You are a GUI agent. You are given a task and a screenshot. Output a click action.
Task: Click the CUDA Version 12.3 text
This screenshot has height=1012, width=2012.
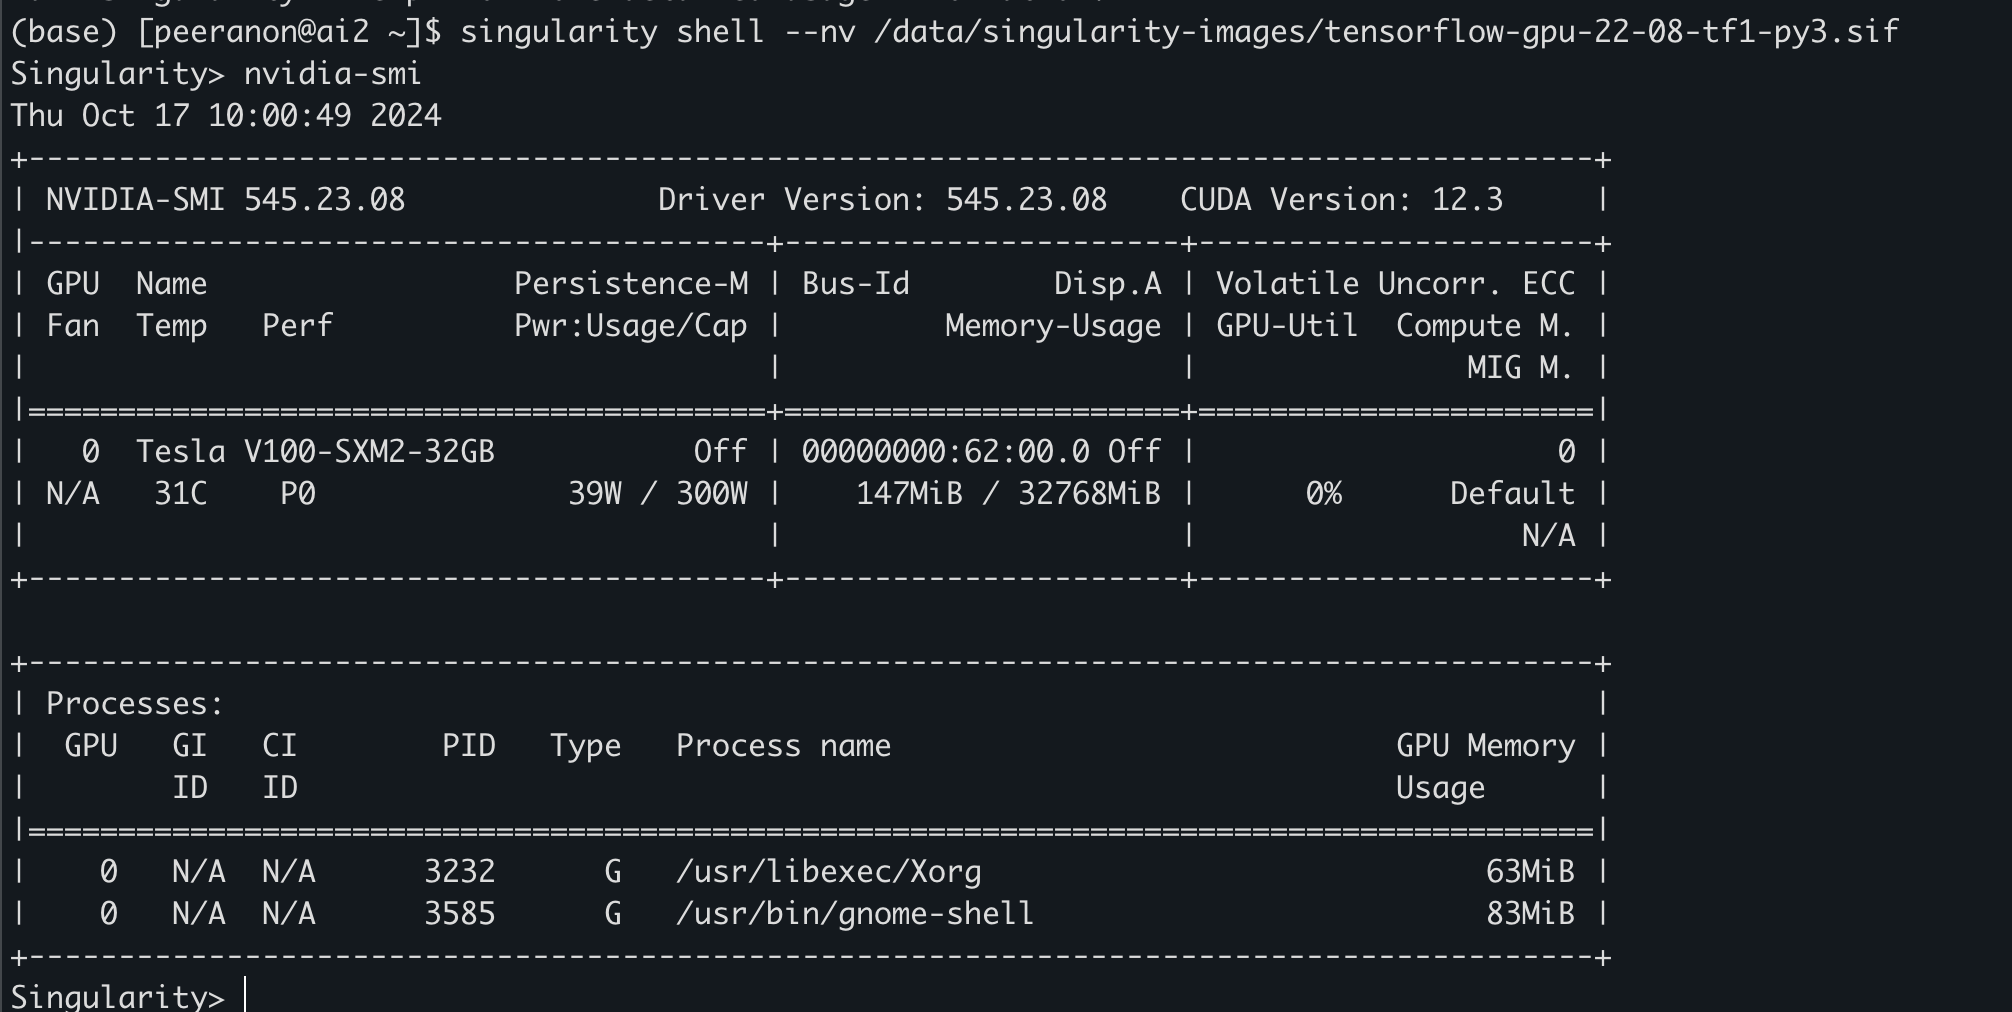click(x=1341, y=200)
